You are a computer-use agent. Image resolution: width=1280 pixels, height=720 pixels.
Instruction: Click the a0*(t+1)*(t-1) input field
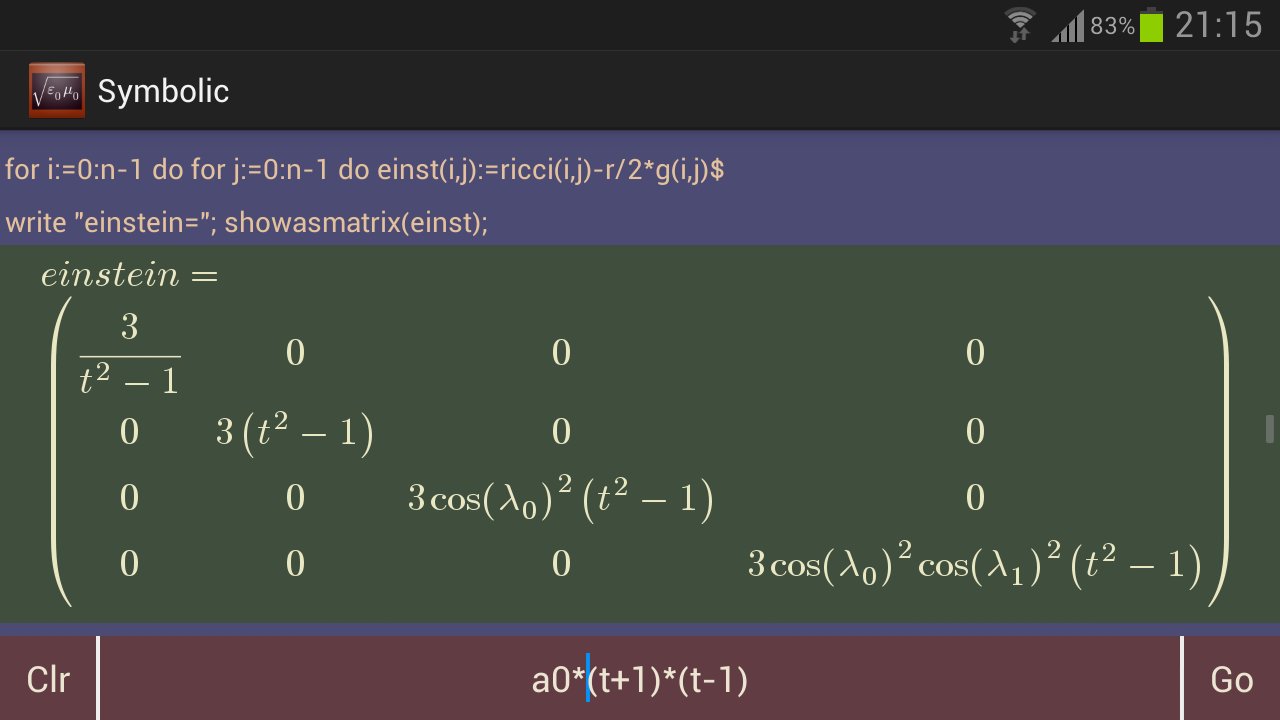point(640,679)
